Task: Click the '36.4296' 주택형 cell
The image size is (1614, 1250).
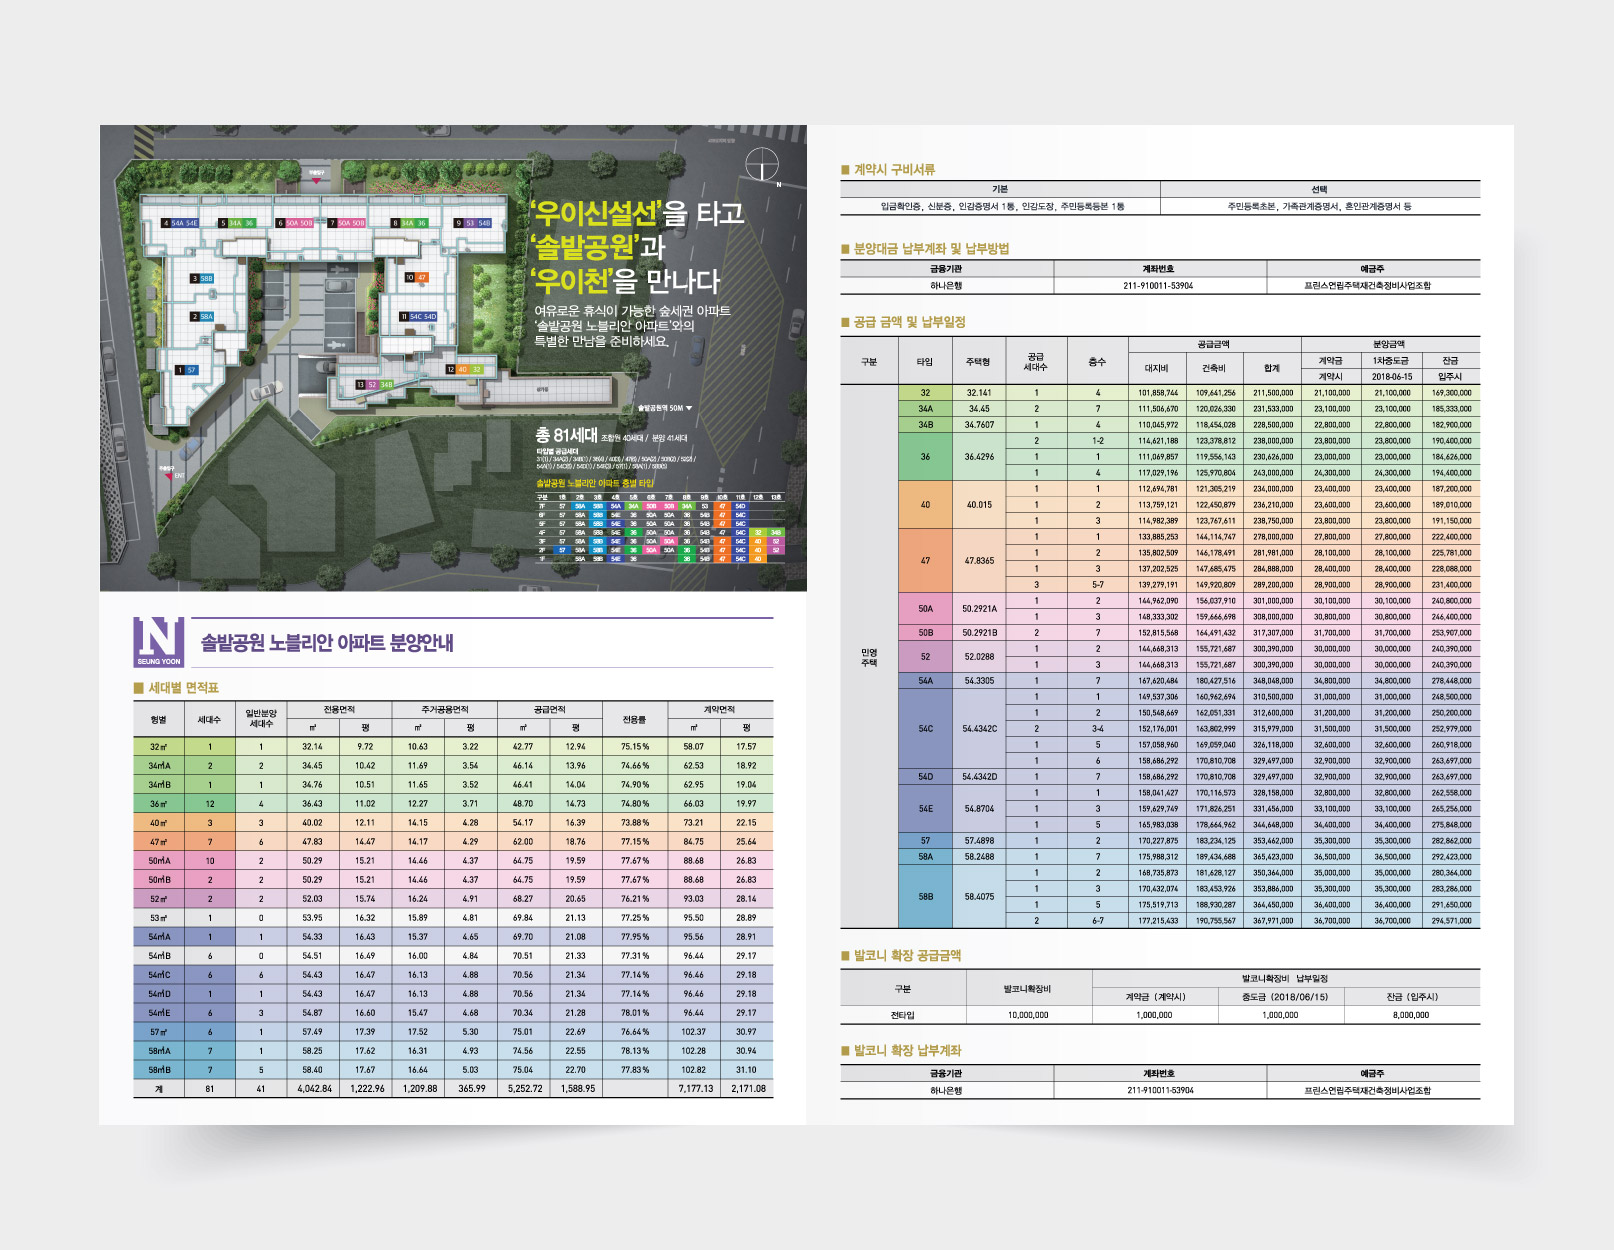Action: pyautogui.click(x=979, y=457)
